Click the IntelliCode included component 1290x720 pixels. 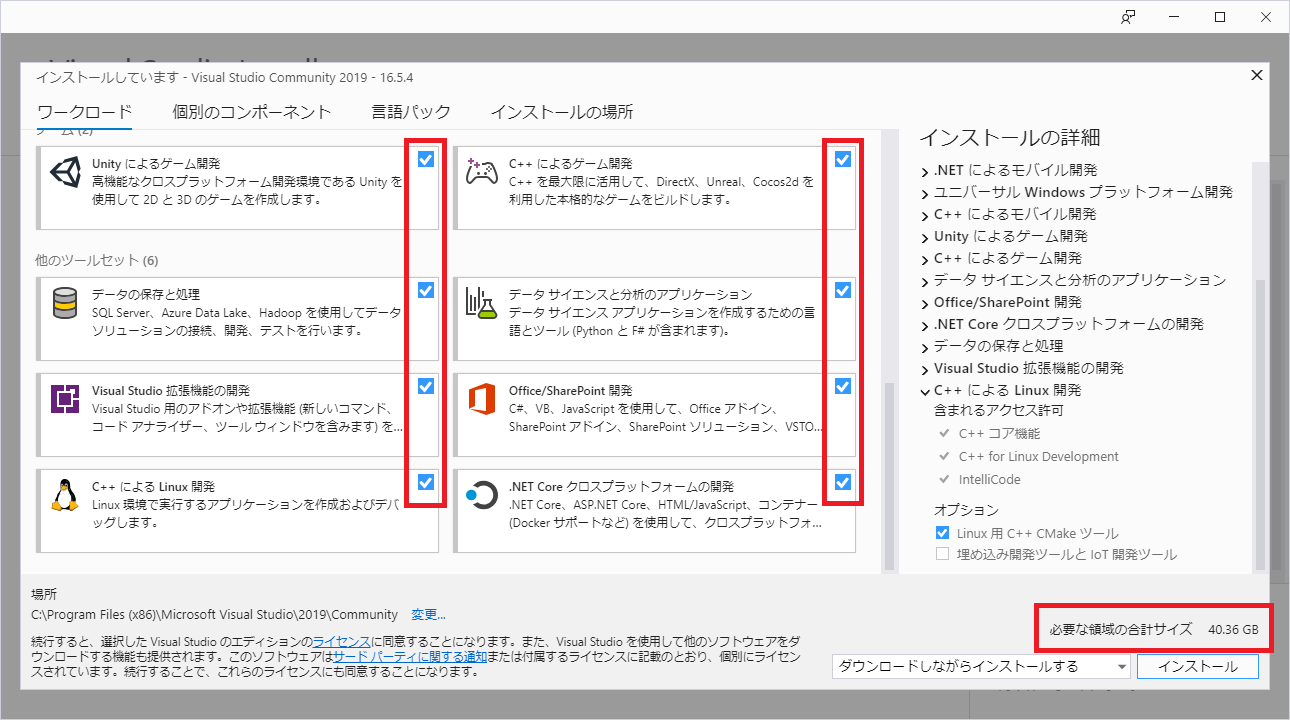coord(990,479)
